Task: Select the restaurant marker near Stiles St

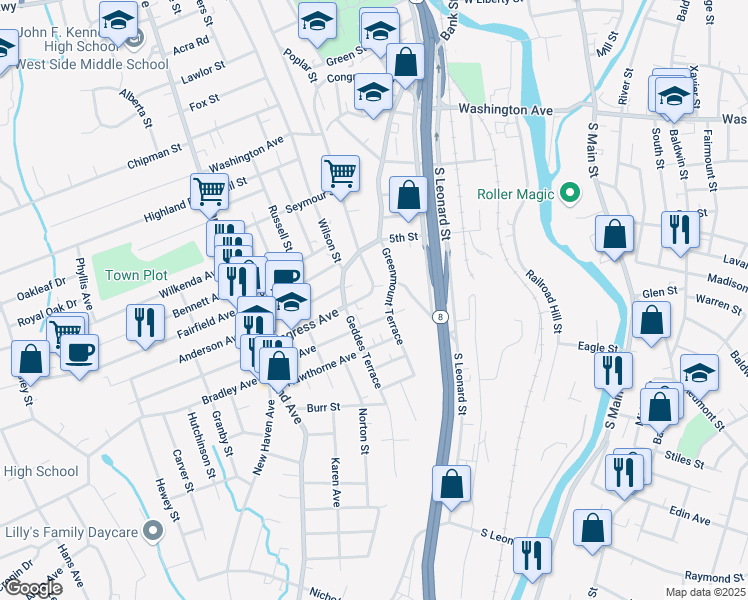Action: tap(624, 473)
